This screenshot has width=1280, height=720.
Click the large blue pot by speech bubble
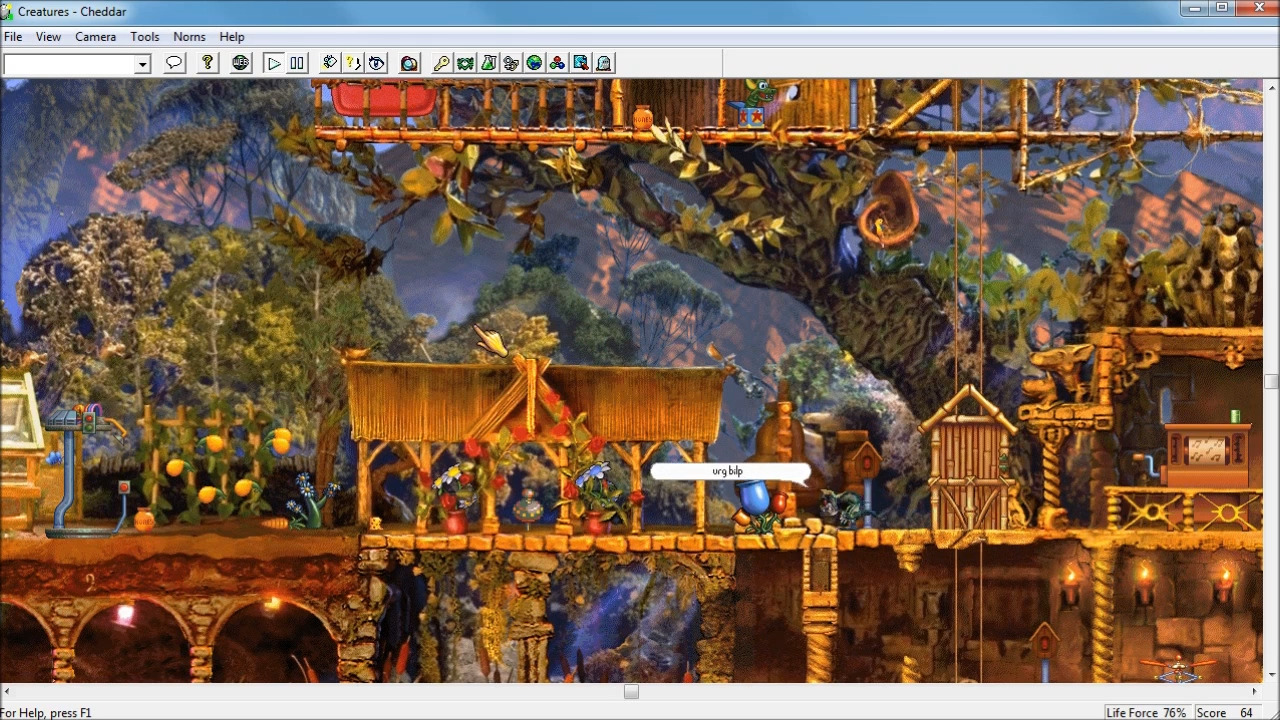pyautogui.click(x=755, y=497)
